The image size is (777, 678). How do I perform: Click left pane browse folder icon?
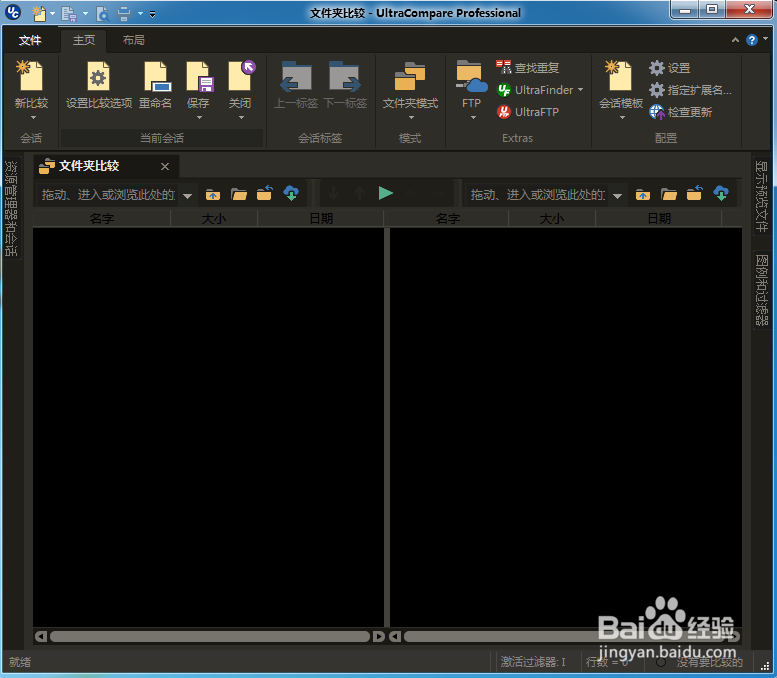click(239, 194)
